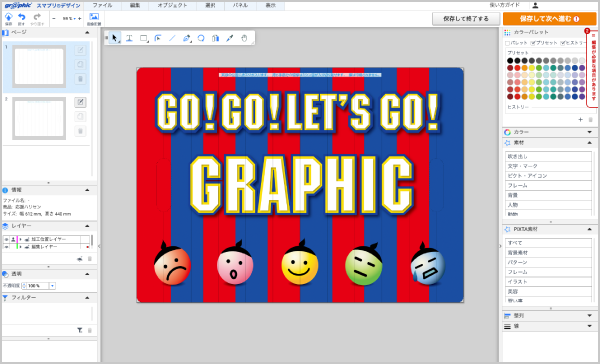Viewport: 600px width, 364px height.
Task: Click 保存して次へ進む orange button
Action: (549, 19)
